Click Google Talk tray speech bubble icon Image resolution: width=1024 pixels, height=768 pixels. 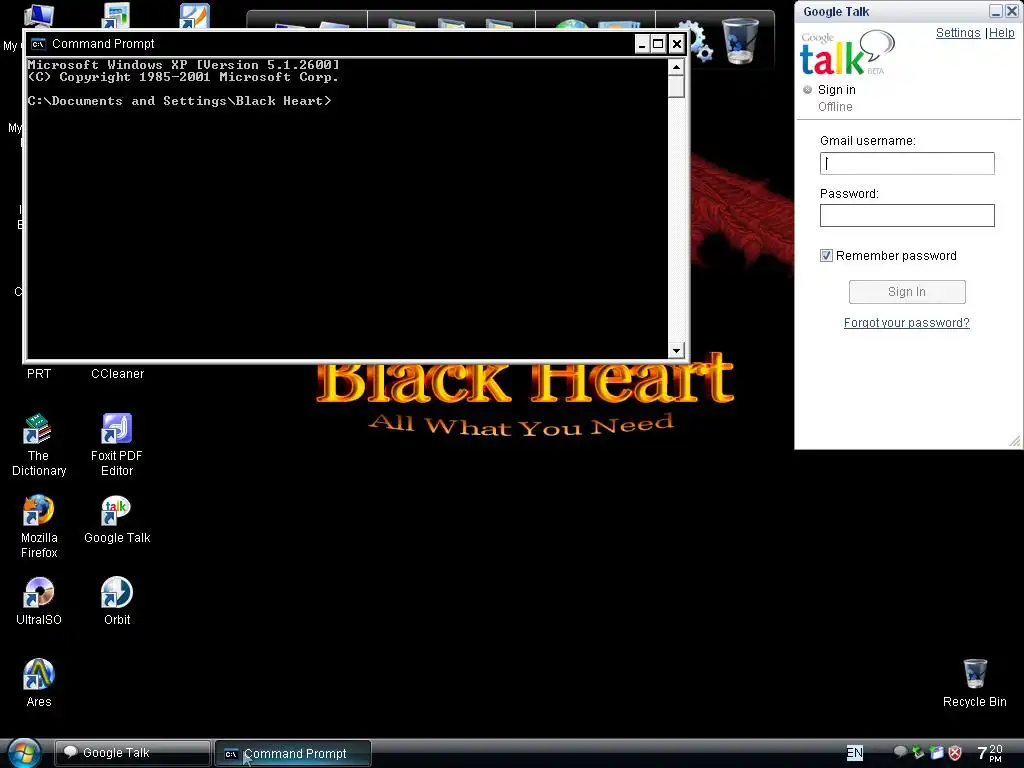[x=900, y=752]
